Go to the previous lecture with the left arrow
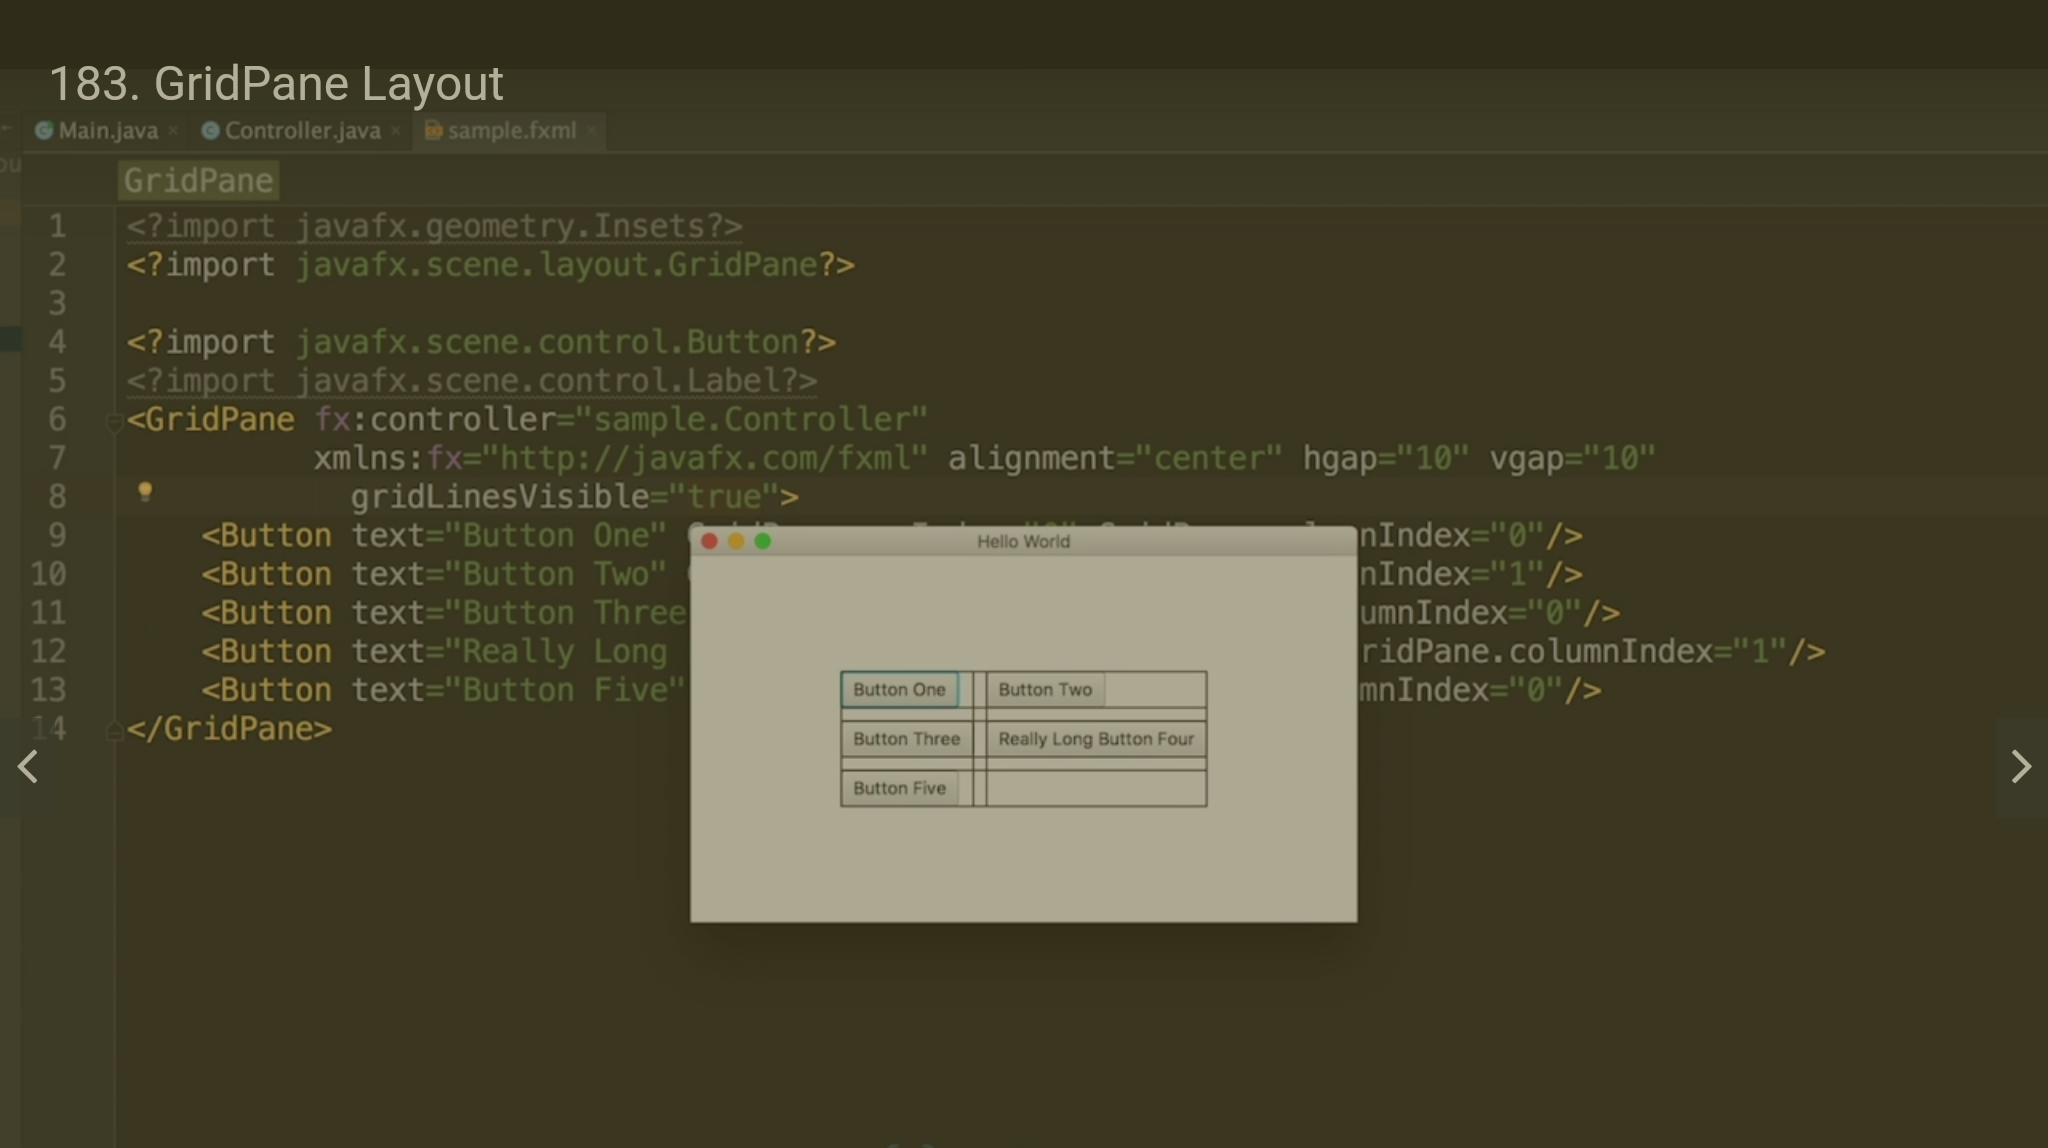Screen dimensions: 2048x1148 coord(28,767)
